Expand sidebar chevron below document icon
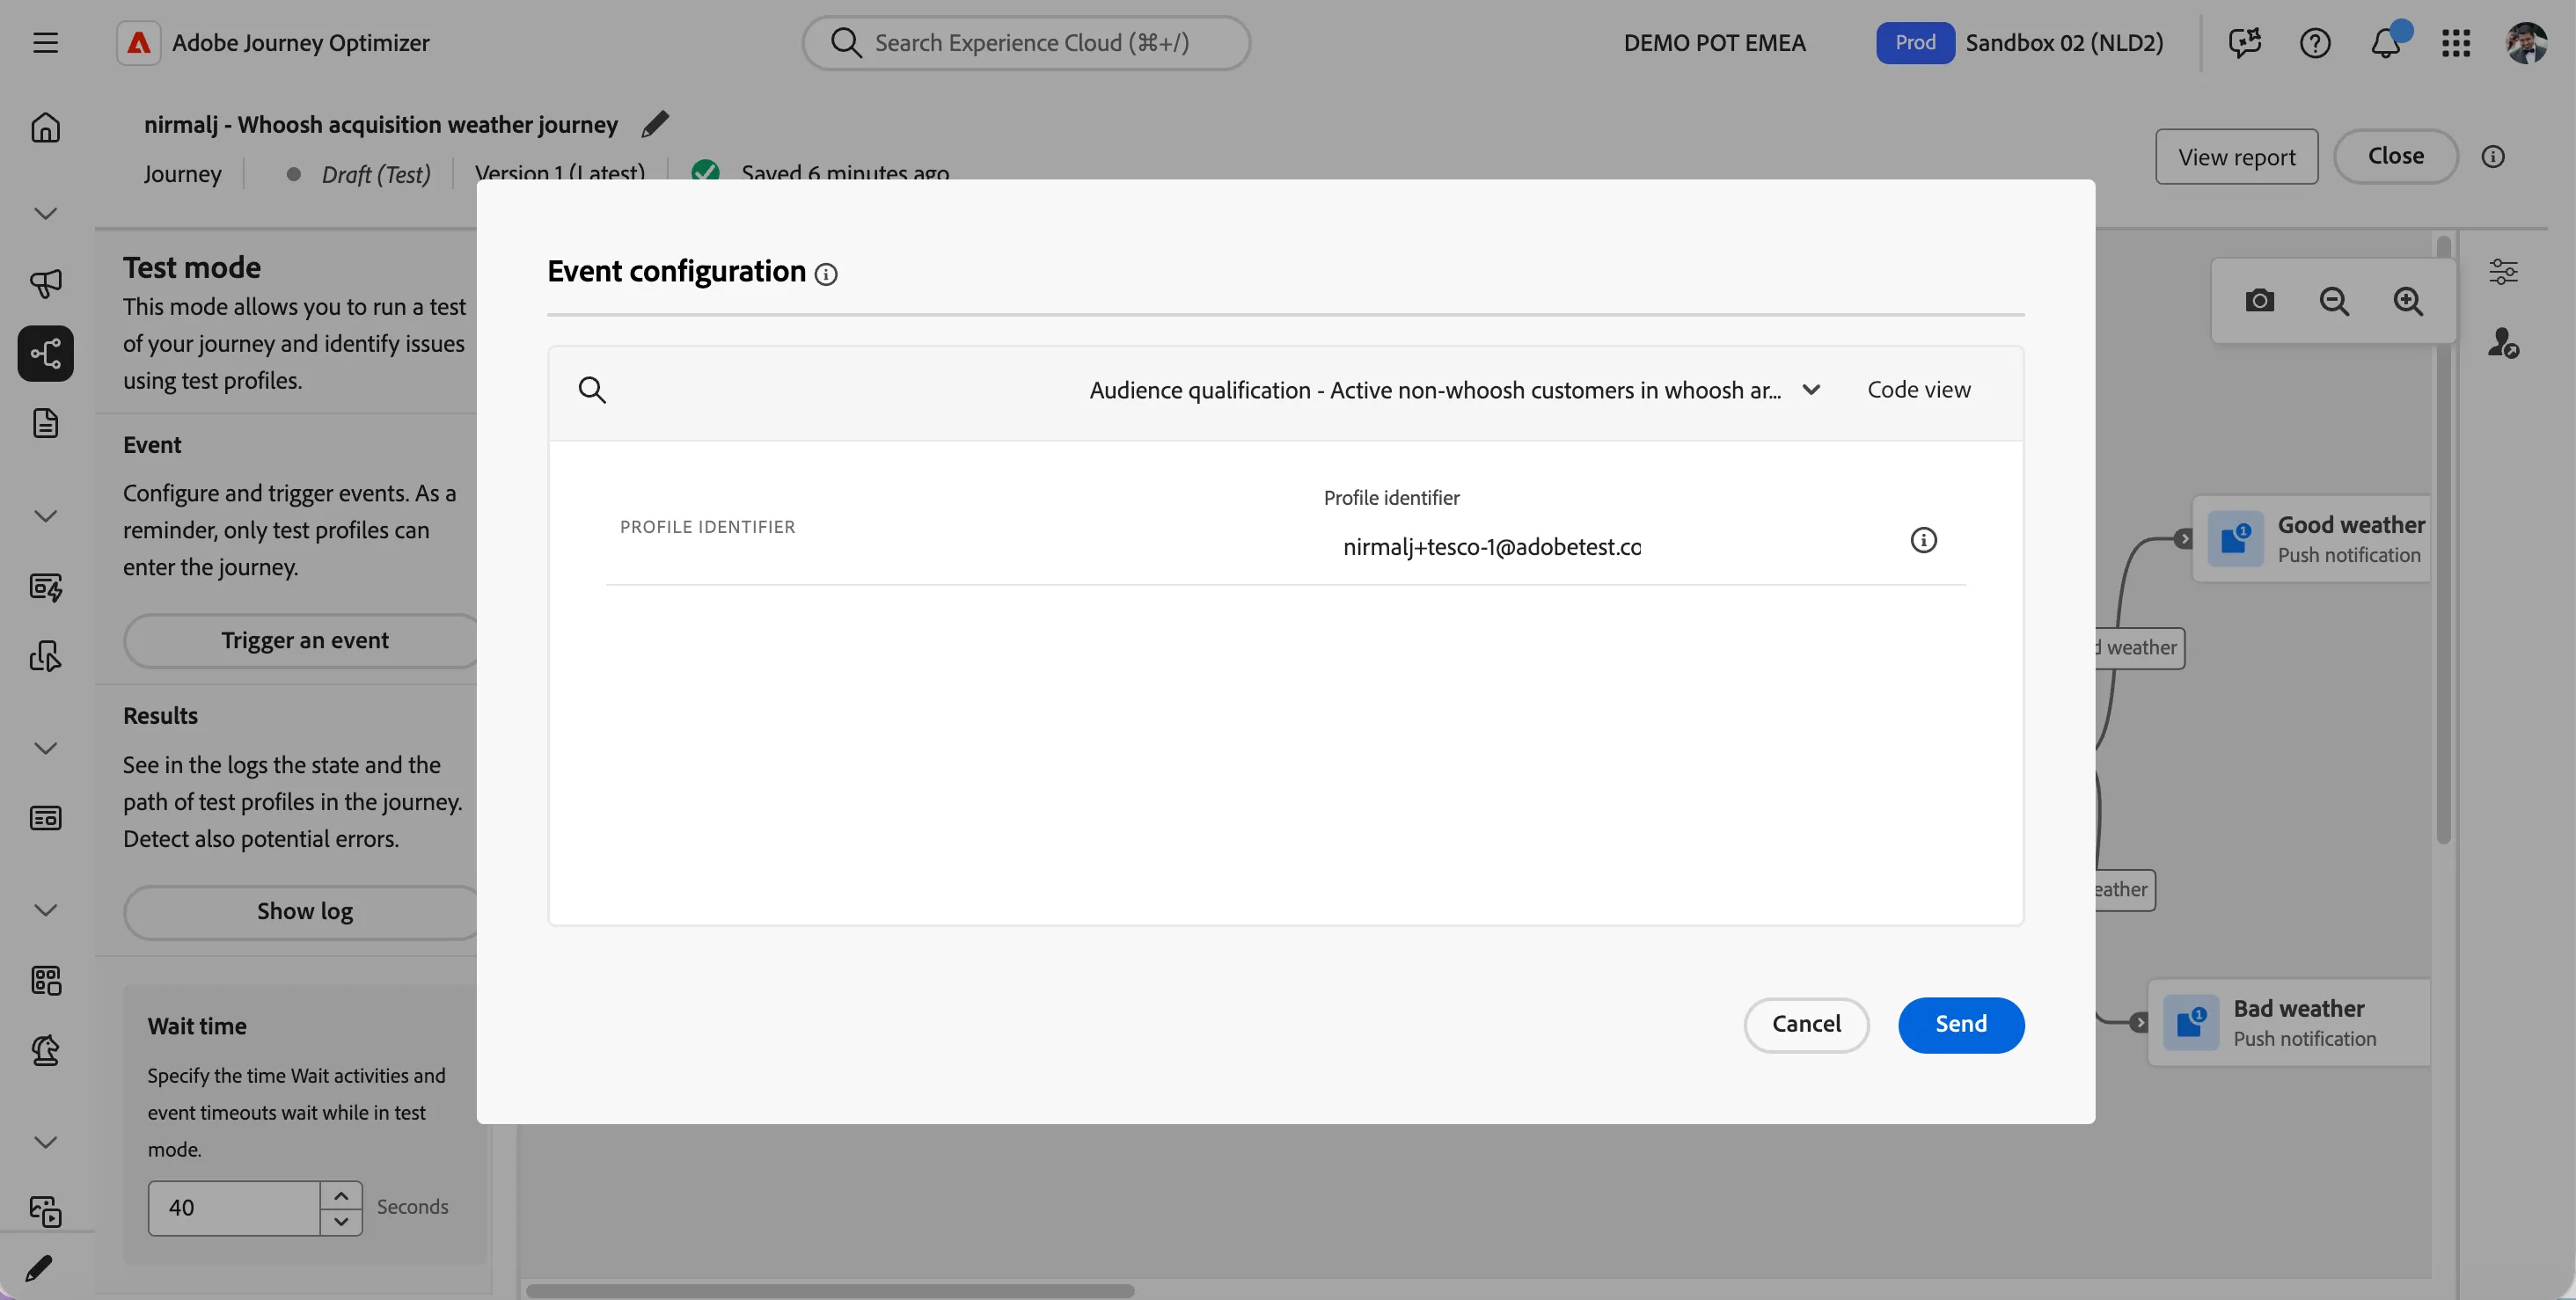Viewport: 2576px width, 1300px height. coord(45,516)
